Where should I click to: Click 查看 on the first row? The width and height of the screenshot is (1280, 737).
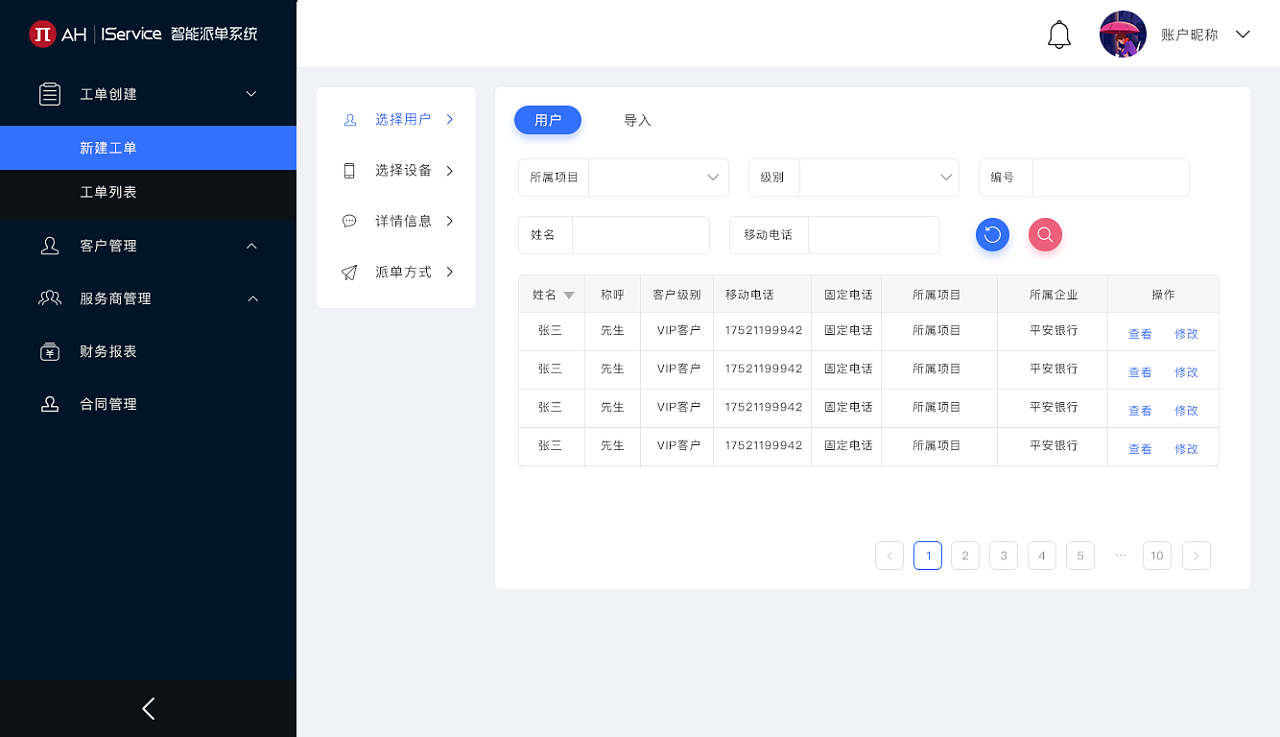pos(1140,333)
